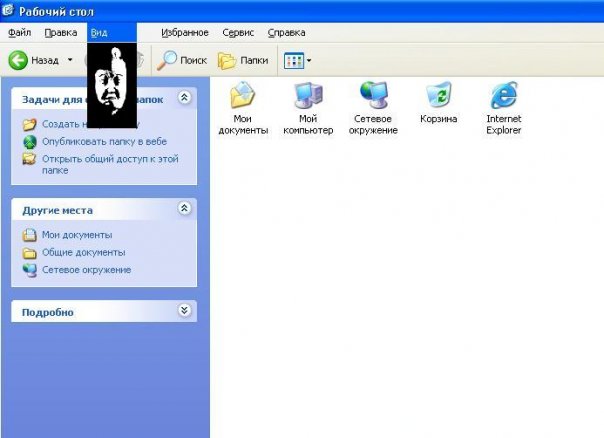Image resolution: width=604 pixels, height=438 pixels.
Task: Click the shared folder access icon
Action: click(x=29, y=159)
